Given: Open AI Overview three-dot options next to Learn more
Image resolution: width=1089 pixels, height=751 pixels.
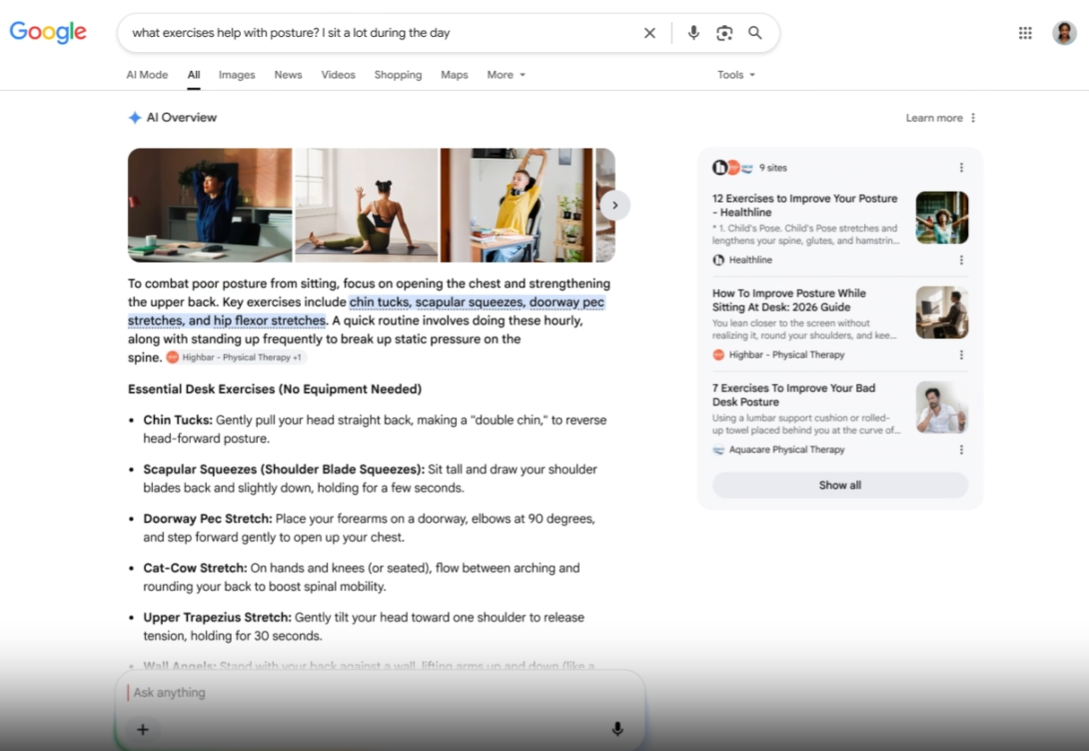Looking at the screenshot, I should click(x=973, y=117).
